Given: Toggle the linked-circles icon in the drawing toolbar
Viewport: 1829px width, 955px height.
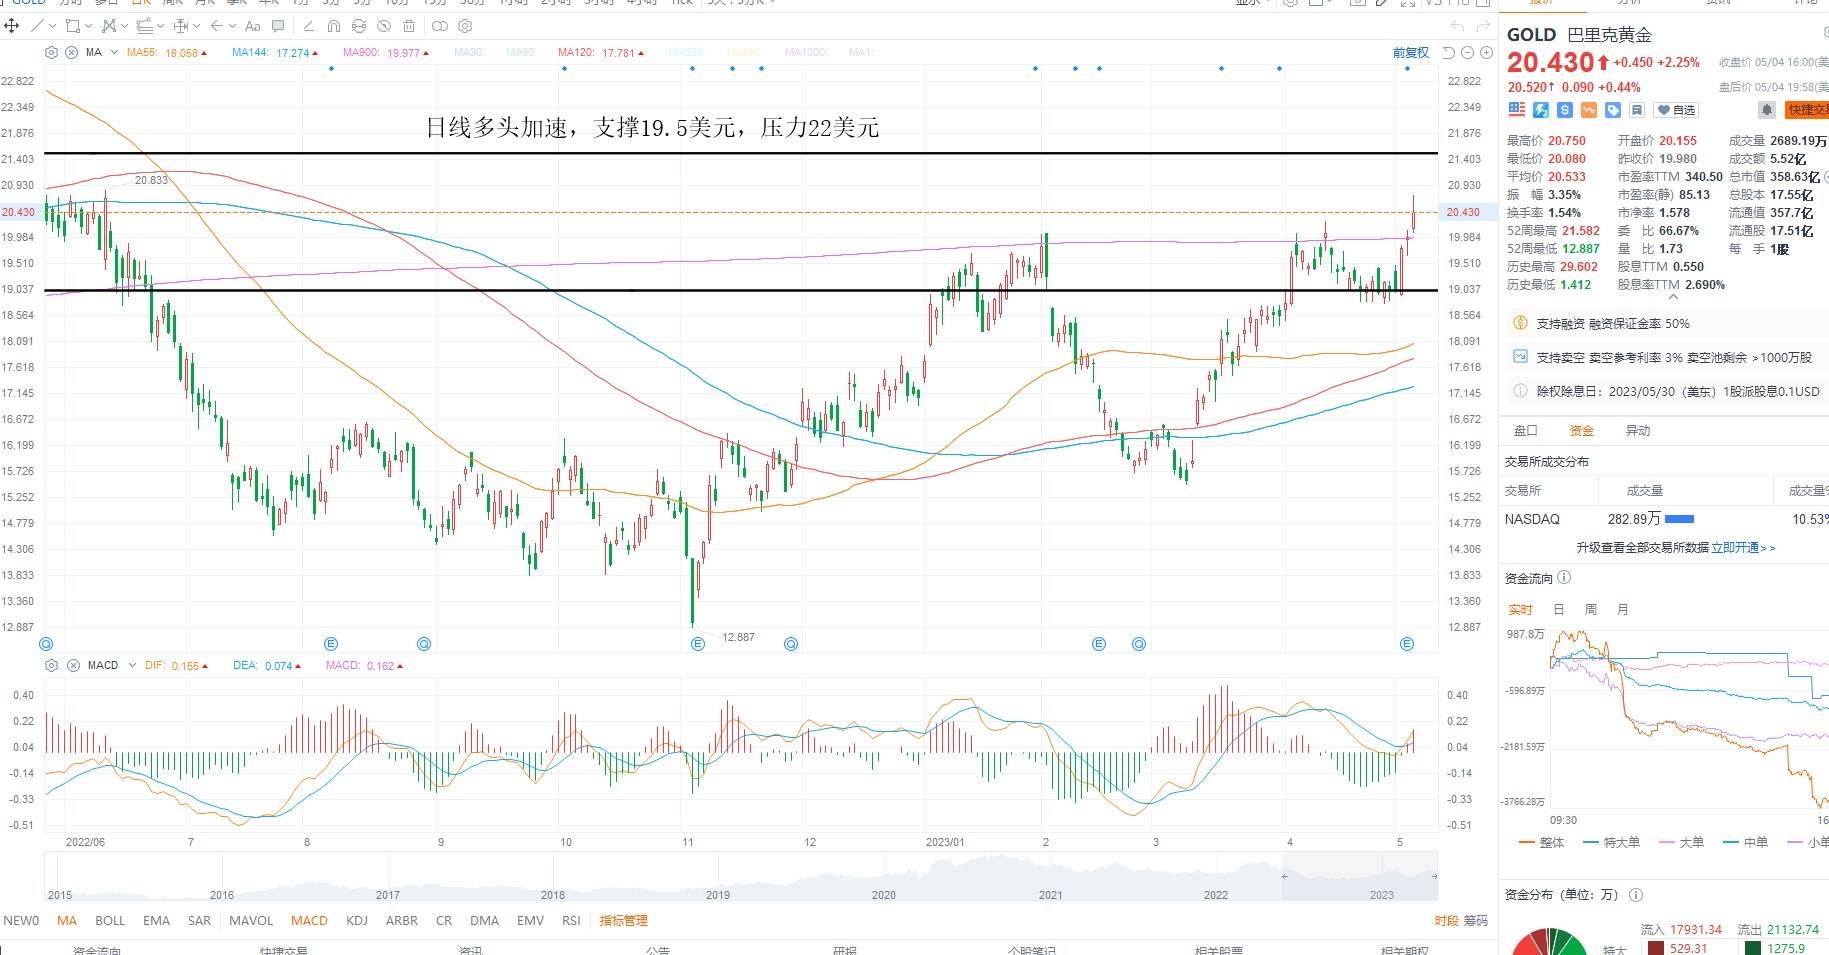Looking at the screenshot, I should [439, 26].
